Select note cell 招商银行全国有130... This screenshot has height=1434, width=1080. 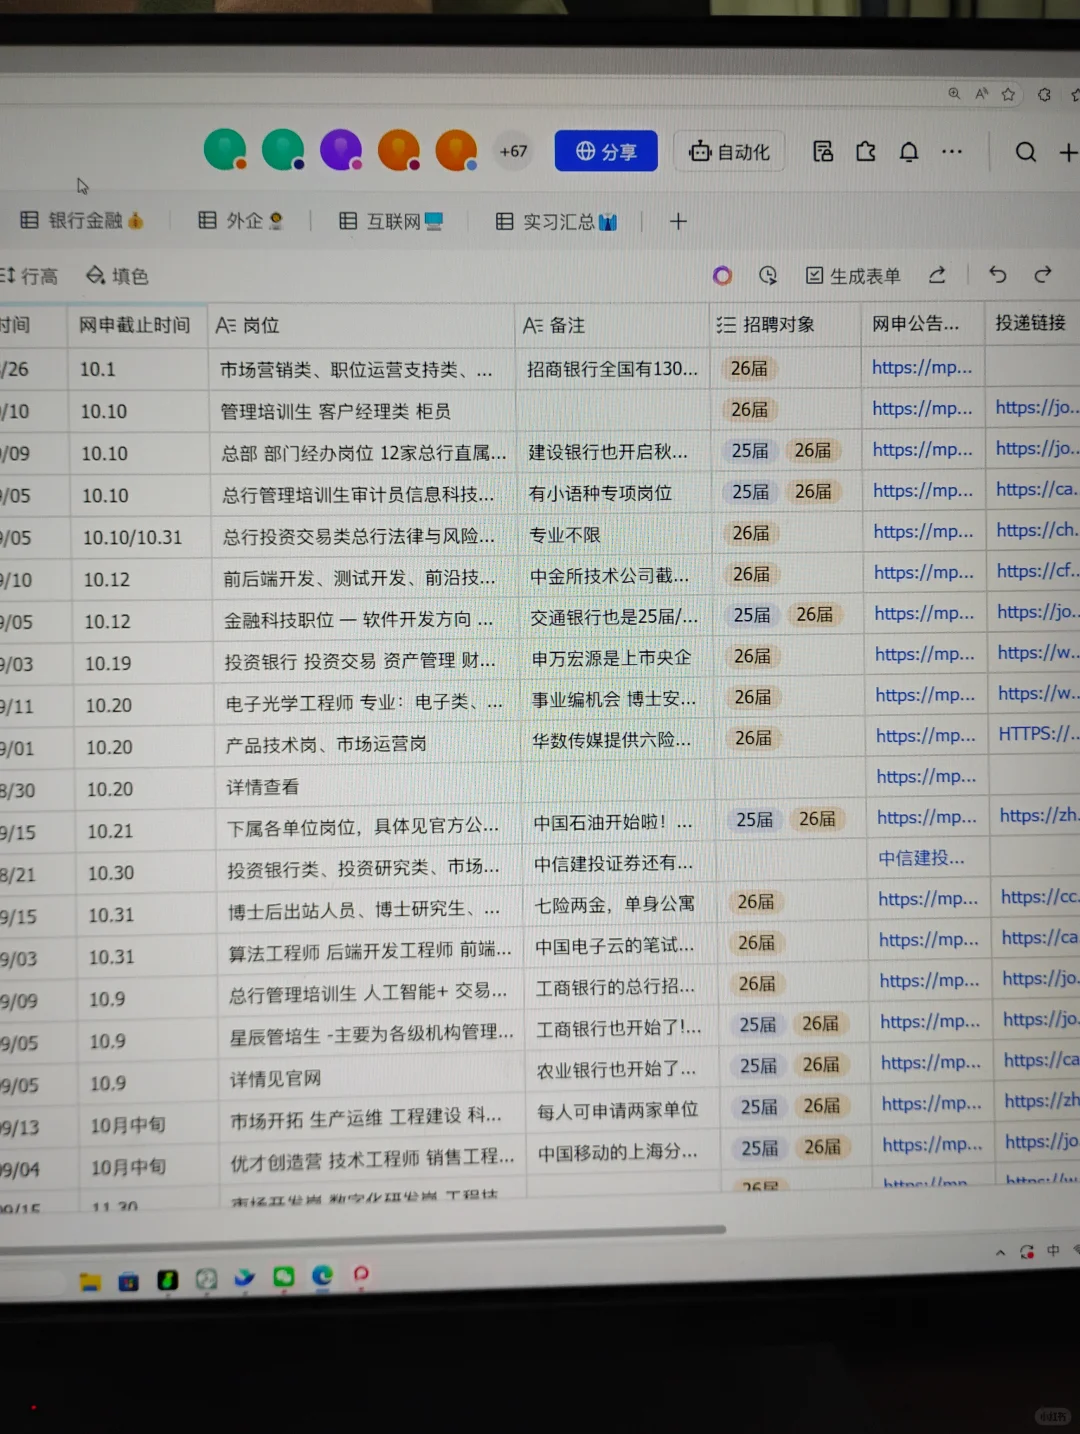tap(613, 369)
